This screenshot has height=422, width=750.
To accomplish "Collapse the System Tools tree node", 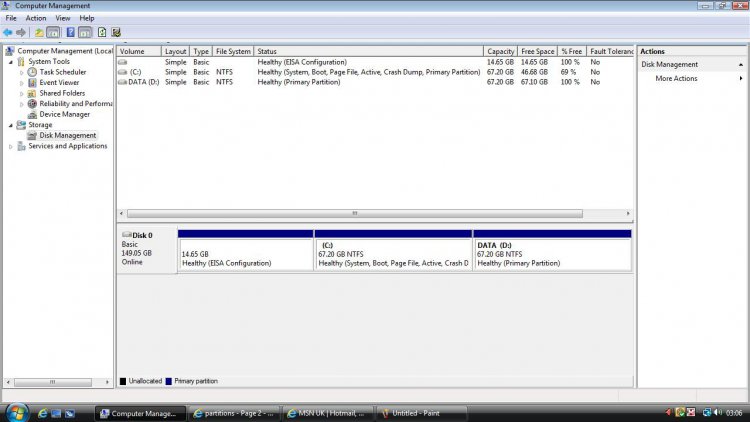I will coord(11,62).
